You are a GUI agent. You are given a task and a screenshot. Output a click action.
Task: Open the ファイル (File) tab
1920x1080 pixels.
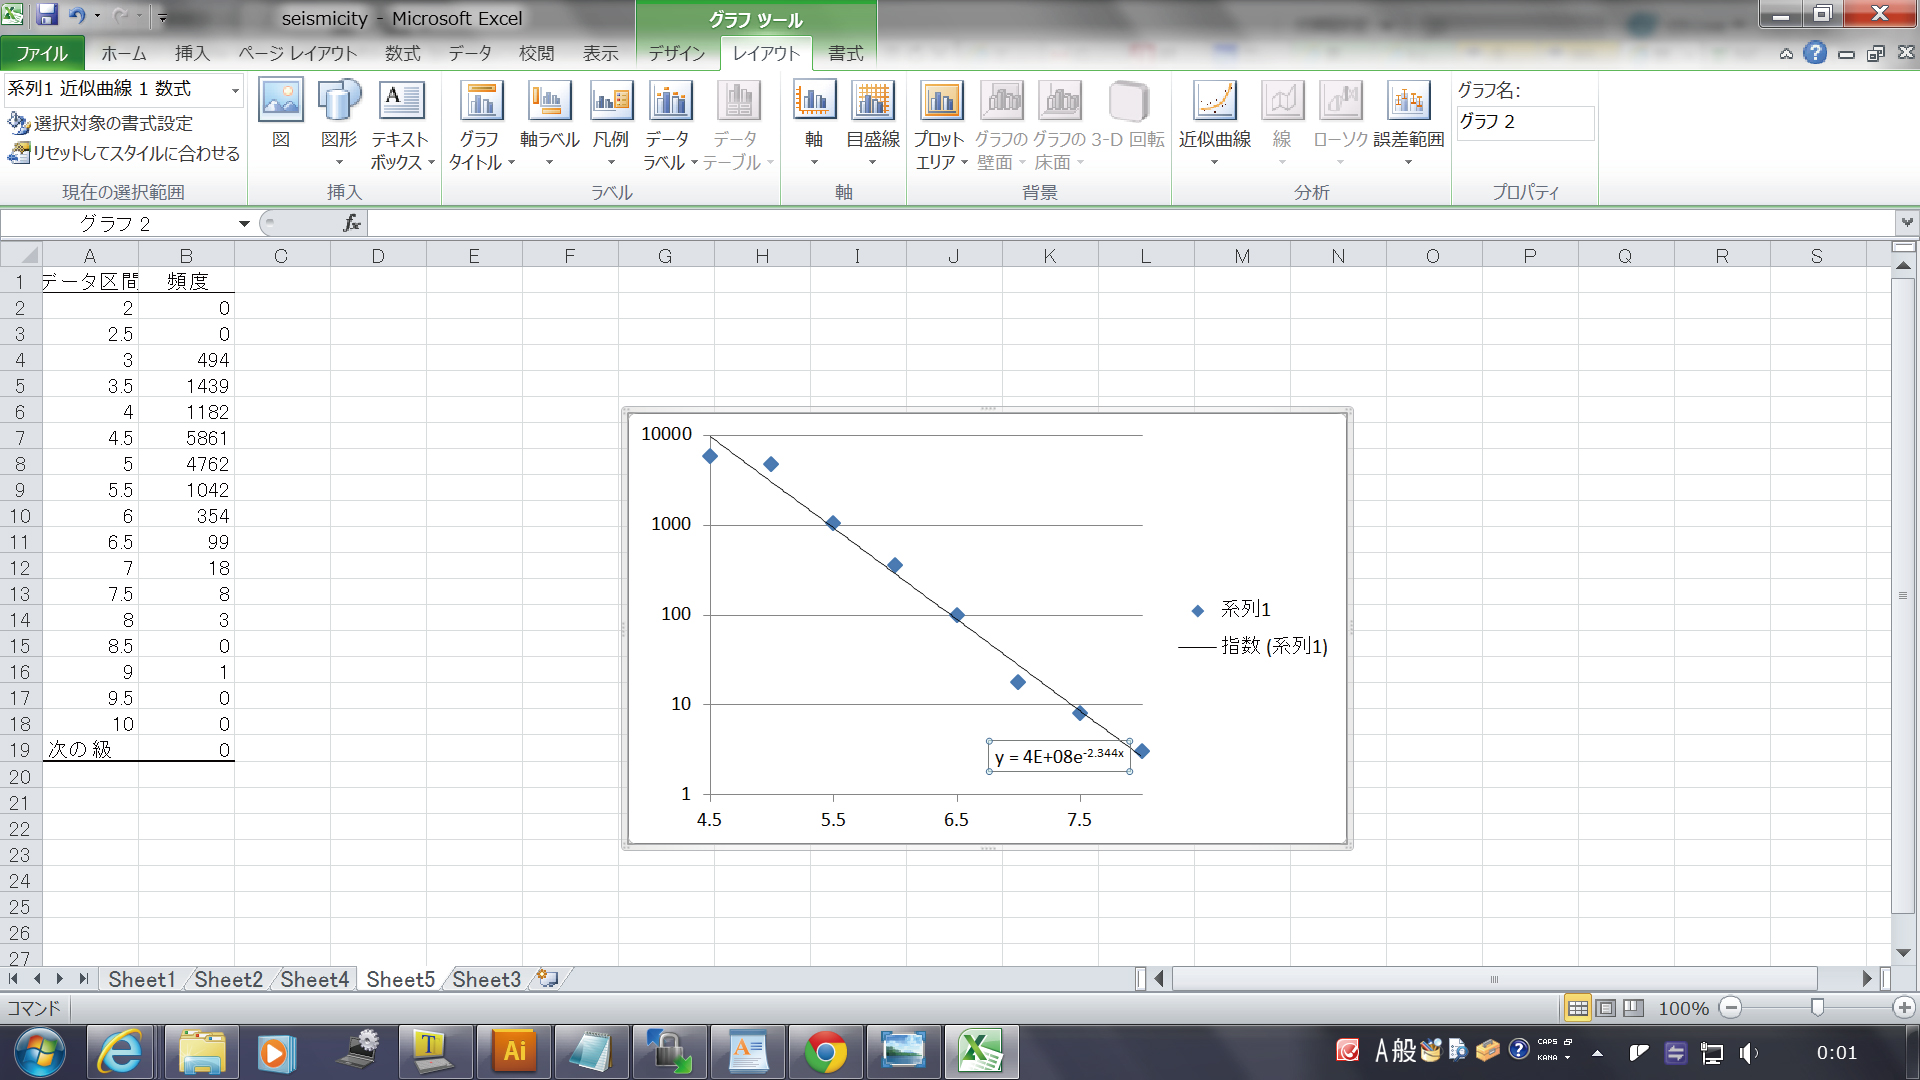coord(42,53)
